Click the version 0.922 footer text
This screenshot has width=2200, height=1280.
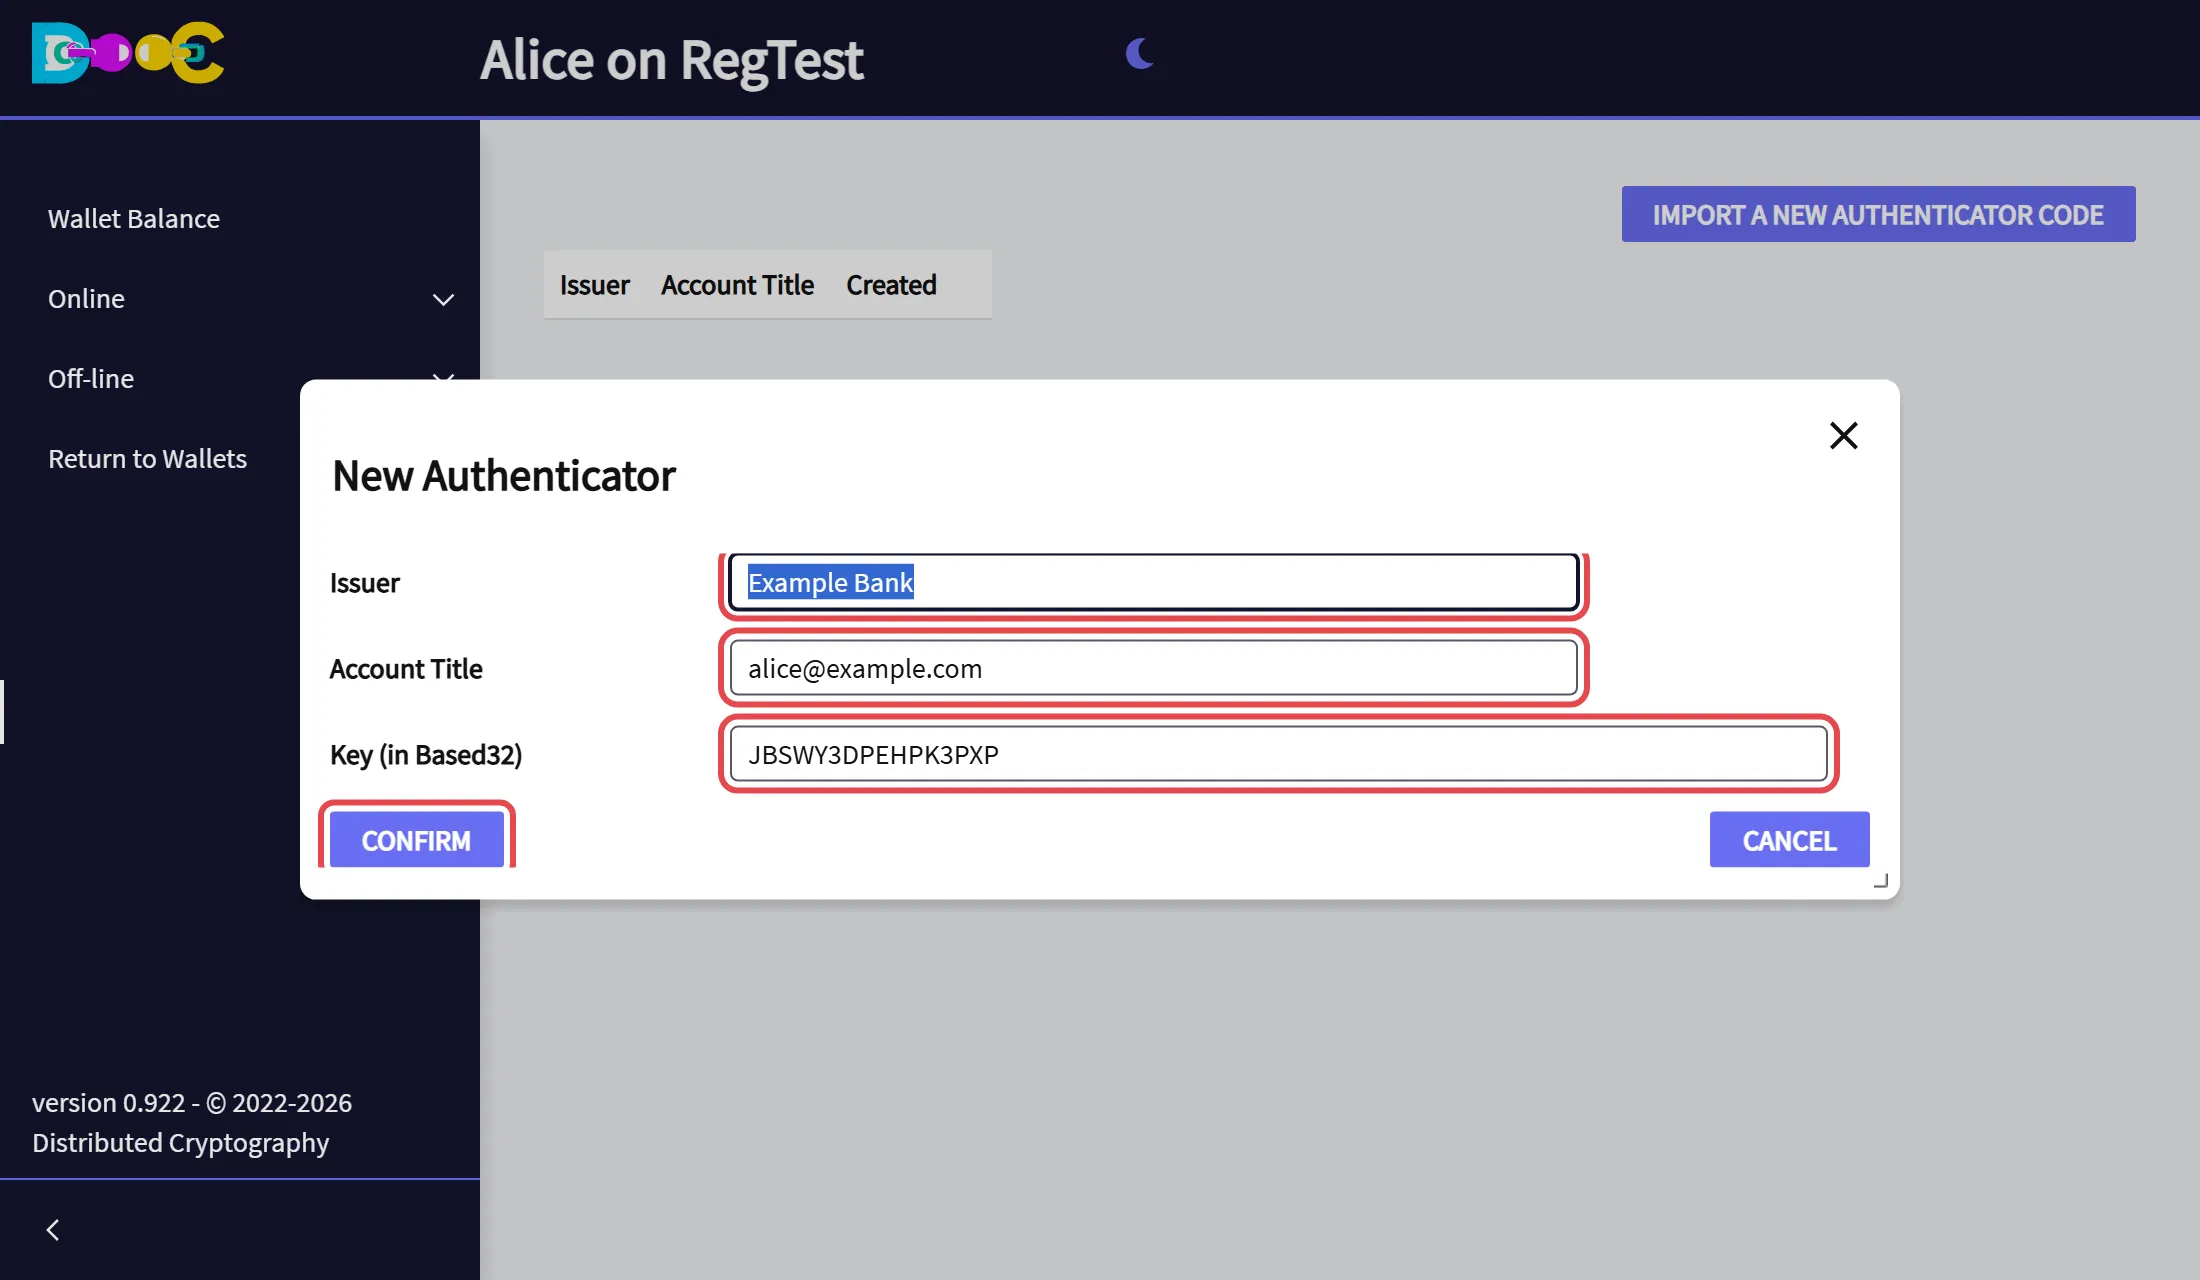pos(191,1122)
